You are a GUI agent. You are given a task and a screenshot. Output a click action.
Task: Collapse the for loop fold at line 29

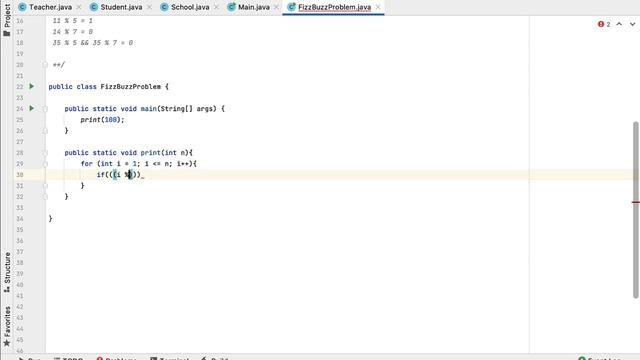point(45,164)
